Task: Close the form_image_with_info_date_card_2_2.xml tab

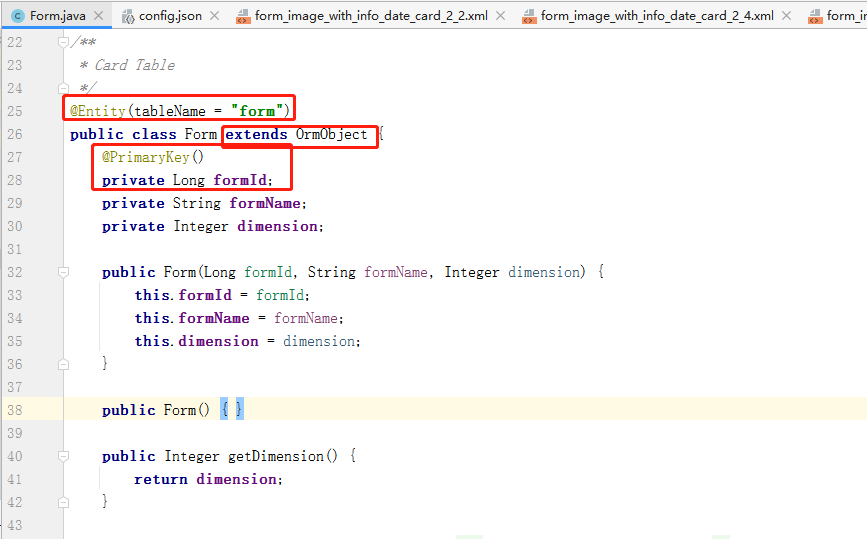Action: click(x=501, y=16)
